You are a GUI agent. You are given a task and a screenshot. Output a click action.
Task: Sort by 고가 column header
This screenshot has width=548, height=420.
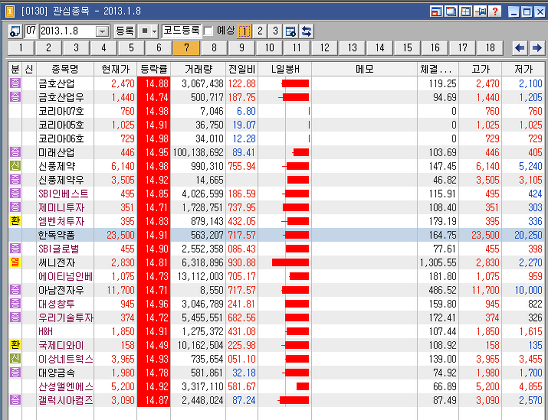click(x=480, y=70)
